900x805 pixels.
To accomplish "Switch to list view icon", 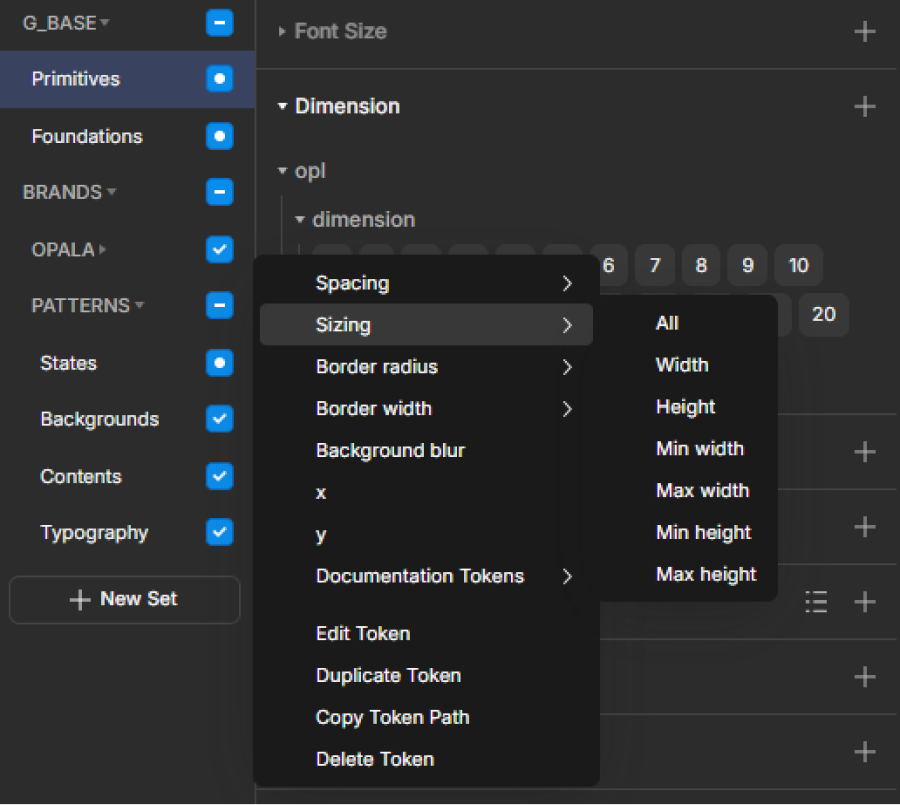I will click(816, 601).
